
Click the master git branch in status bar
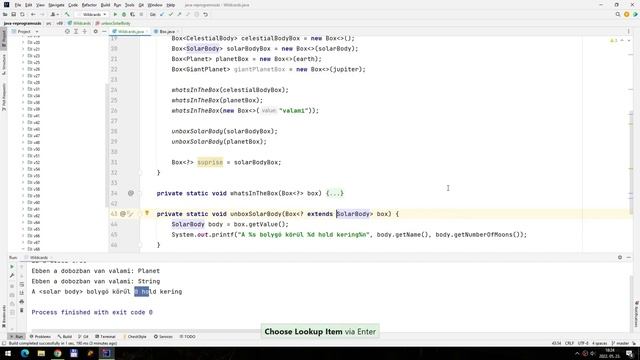coord(620,343)
